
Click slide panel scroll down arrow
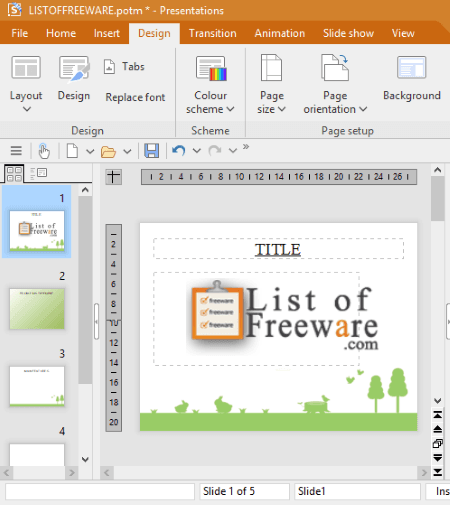point(85,459)
